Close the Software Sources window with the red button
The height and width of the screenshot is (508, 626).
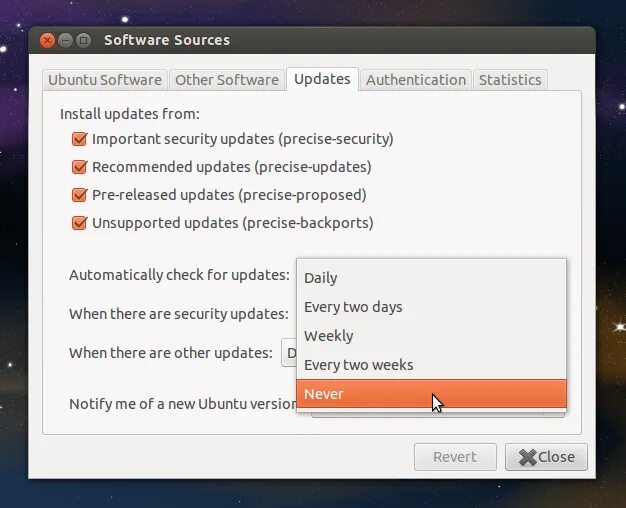point(47,40)
